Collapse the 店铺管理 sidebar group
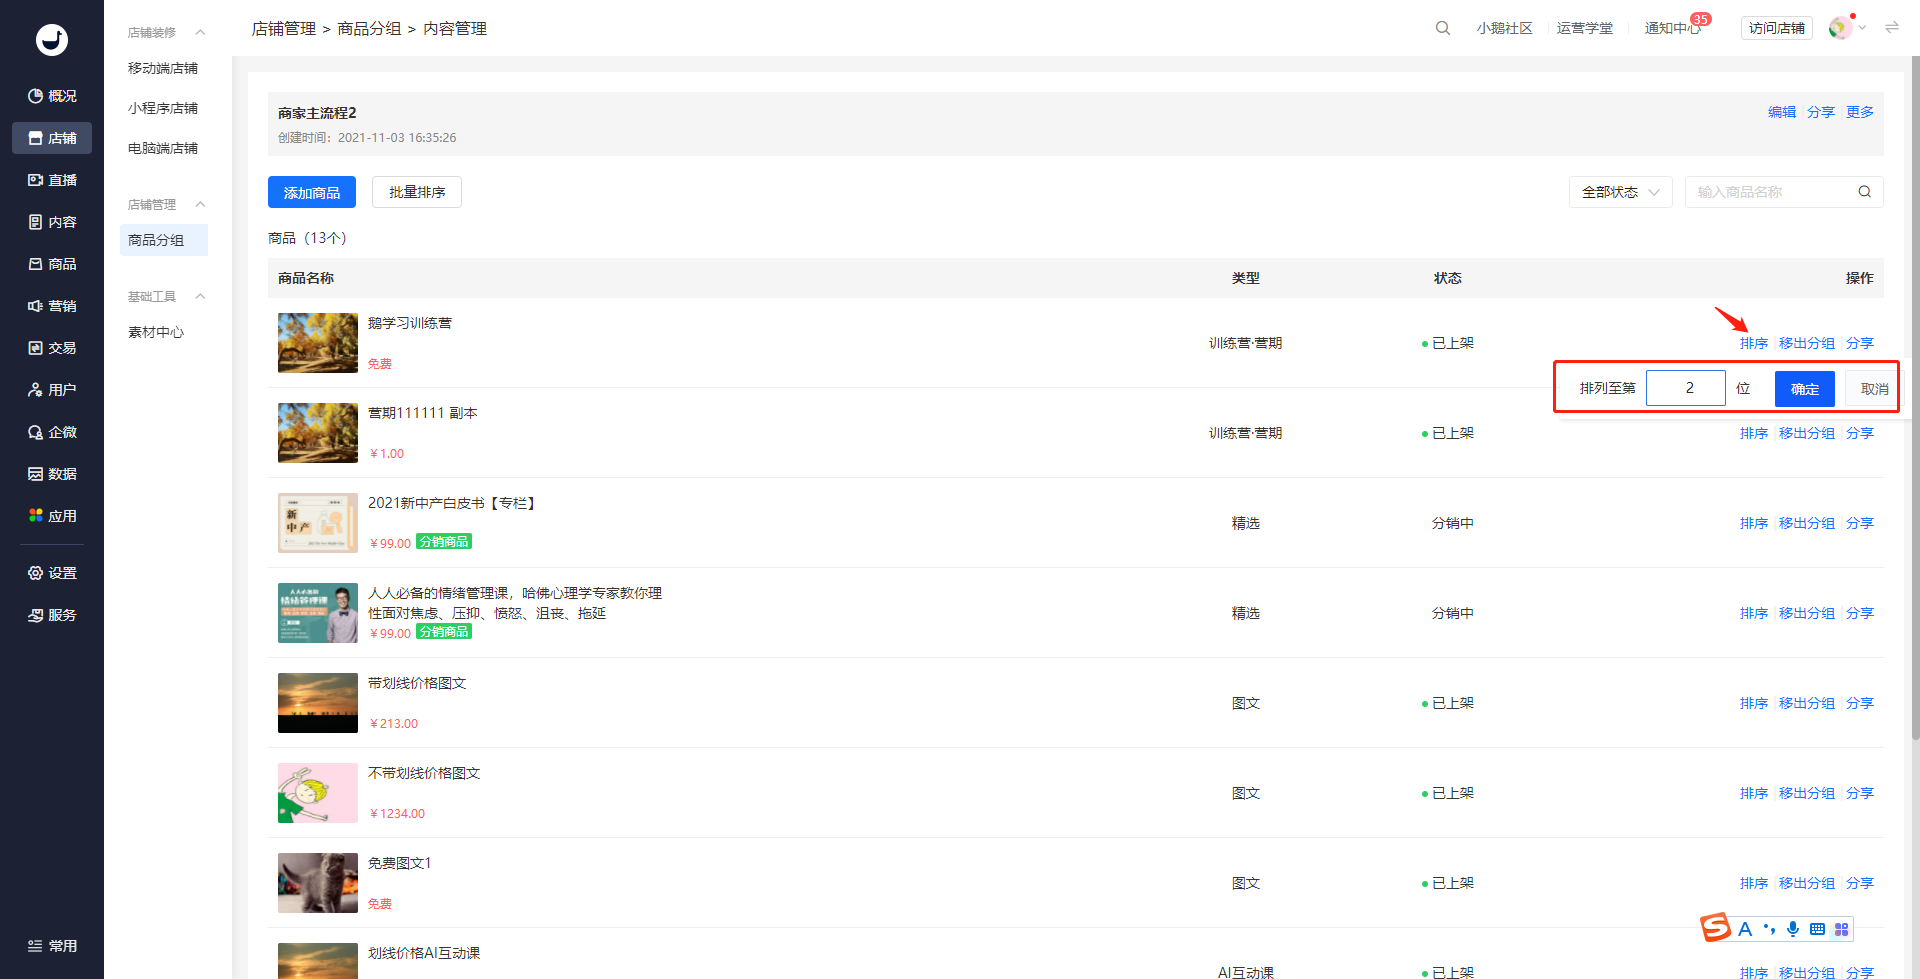Viewport: 1920px width, 979px height. click(x=200, y=204)
